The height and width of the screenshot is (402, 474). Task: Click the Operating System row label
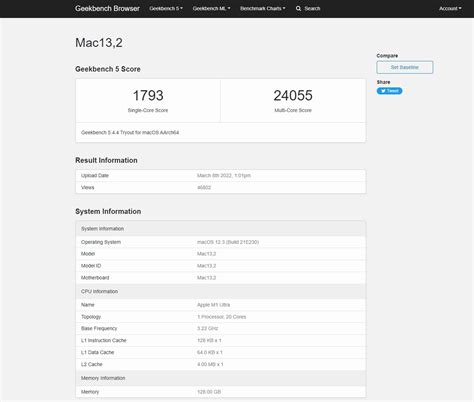[x=101, y=242]
